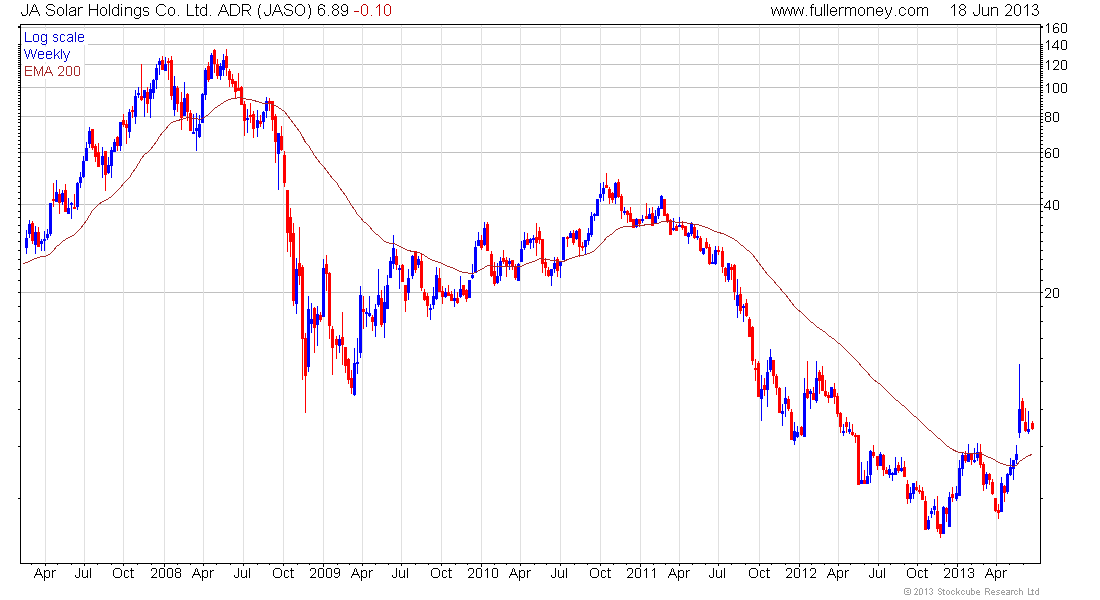The image size is (1100, 600).
Task: Click the red price change -0.10
Action: tap(373, 11)
